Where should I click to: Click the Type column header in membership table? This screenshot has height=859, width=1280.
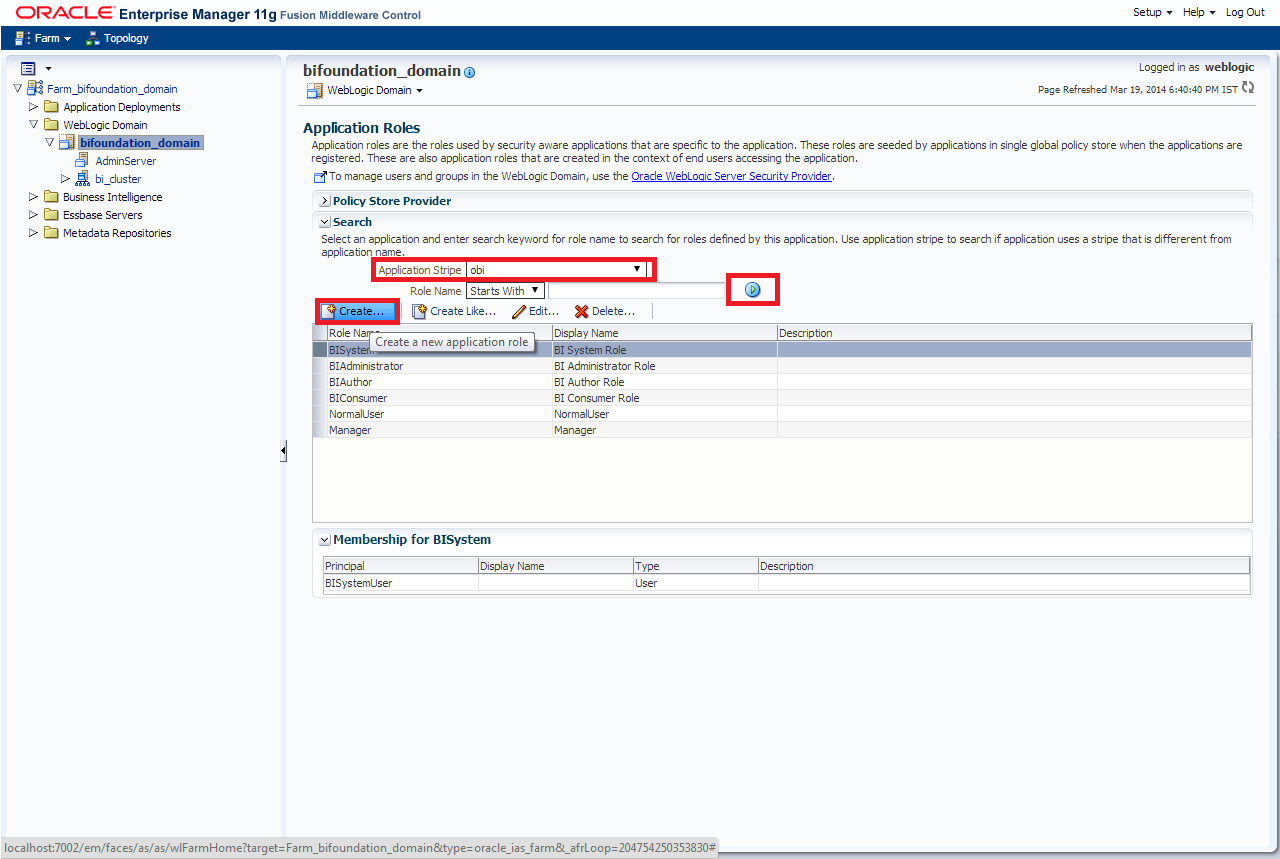coord(695,566)
